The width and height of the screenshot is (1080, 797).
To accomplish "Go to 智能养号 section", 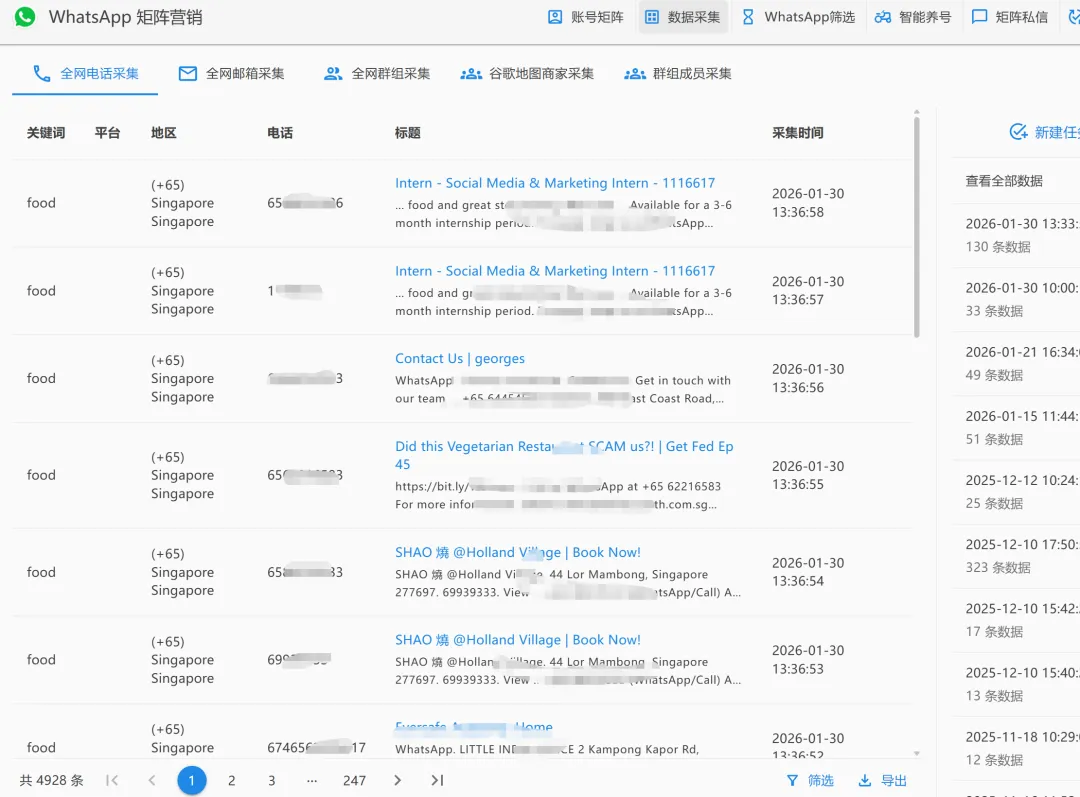I will pyautogui.click(x=913, y=17).
